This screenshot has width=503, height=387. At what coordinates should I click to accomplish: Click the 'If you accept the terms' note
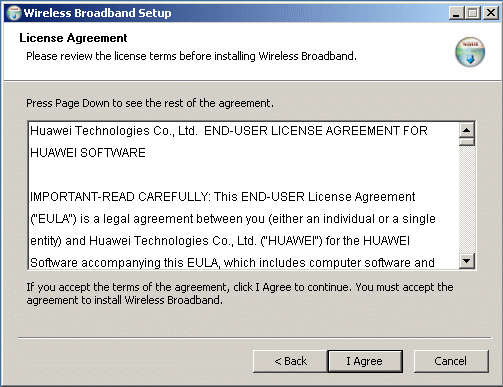(x=240, y=293)
